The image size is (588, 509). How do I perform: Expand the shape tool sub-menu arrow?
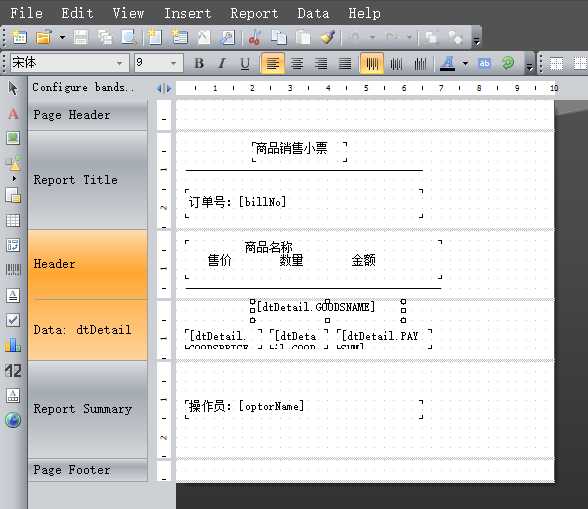pyautogui.click(x=14, y=178)
